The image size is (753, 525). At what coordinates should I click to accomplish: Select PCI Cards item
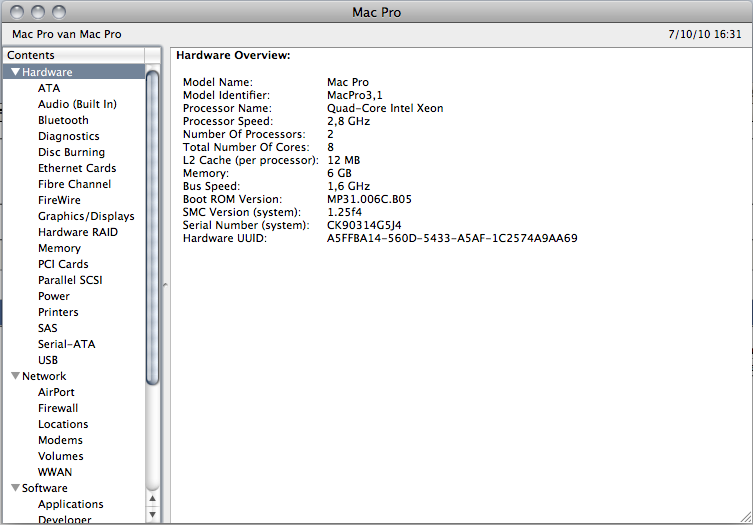pyautogui.click(x=63, y=264)
